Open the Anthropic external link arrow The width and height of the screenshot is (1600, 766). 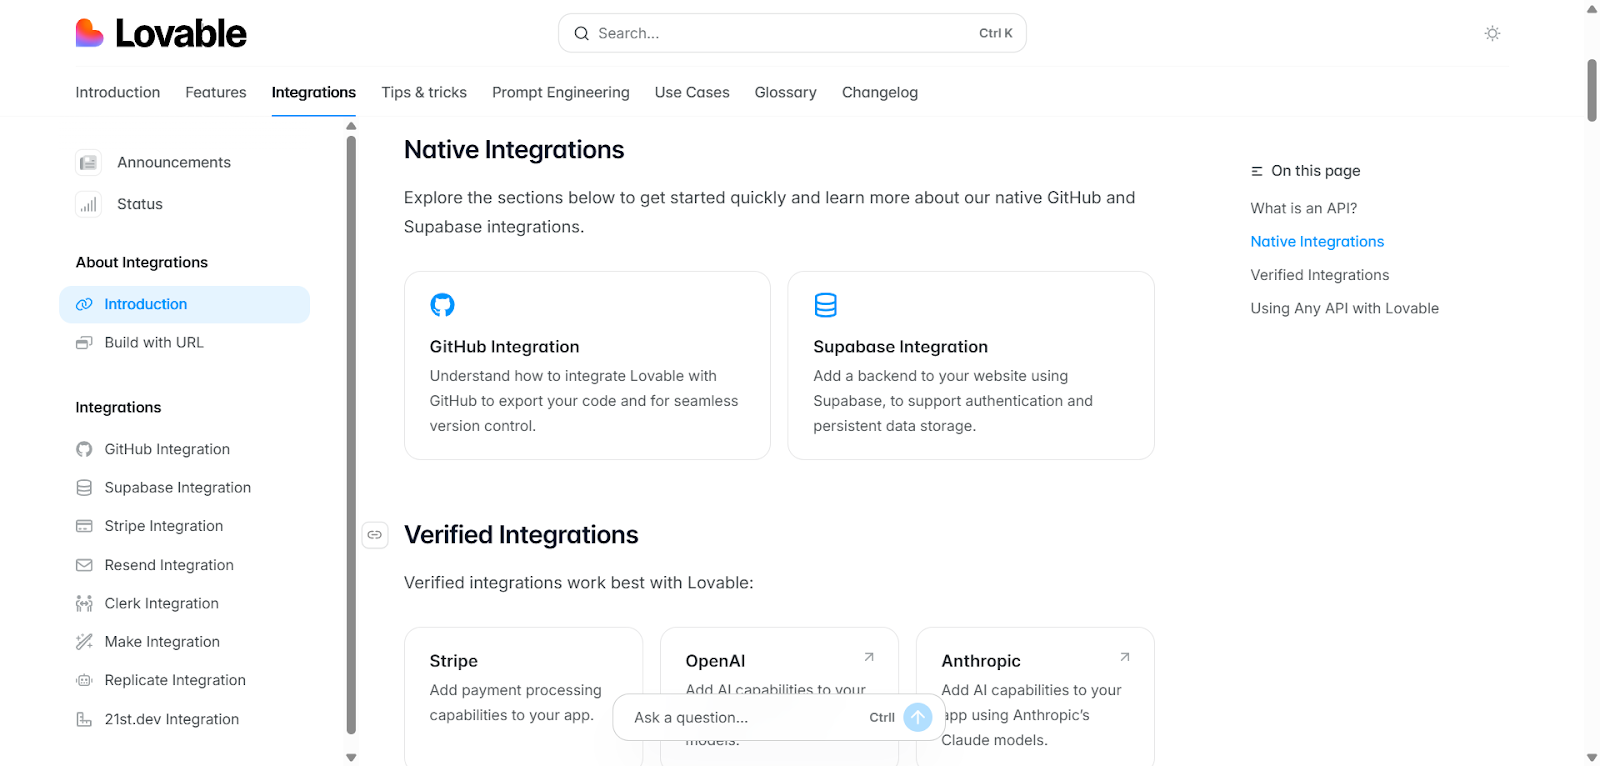tap(1125, 657)
